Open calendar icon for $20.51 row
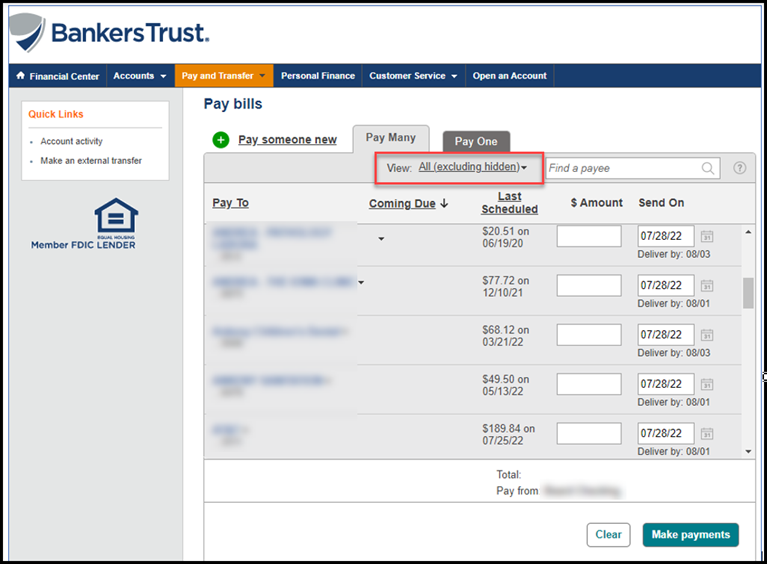 (707, 236)
